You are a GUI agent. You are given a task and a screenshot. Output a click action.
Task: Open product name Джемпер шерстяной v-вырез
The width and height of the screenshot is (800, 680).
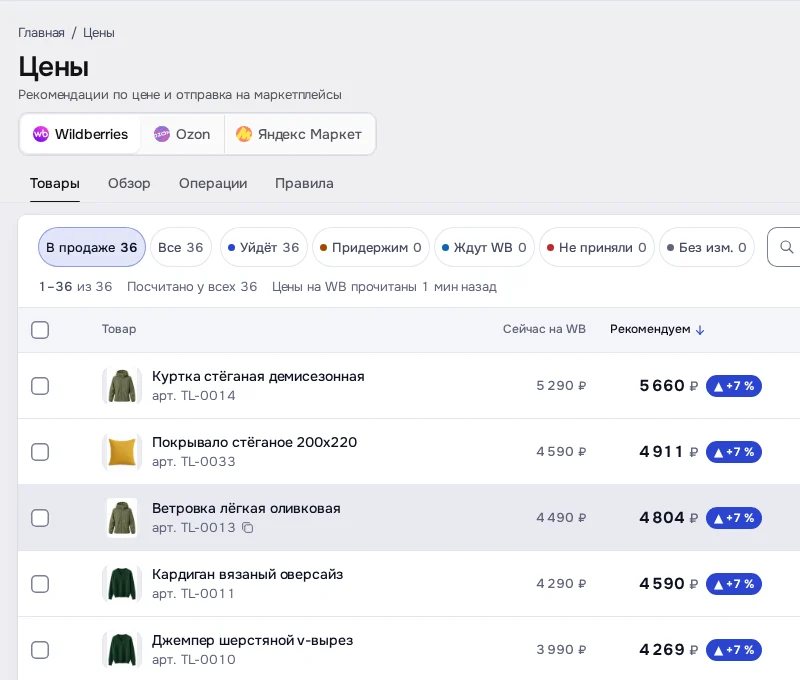(253, 641)
